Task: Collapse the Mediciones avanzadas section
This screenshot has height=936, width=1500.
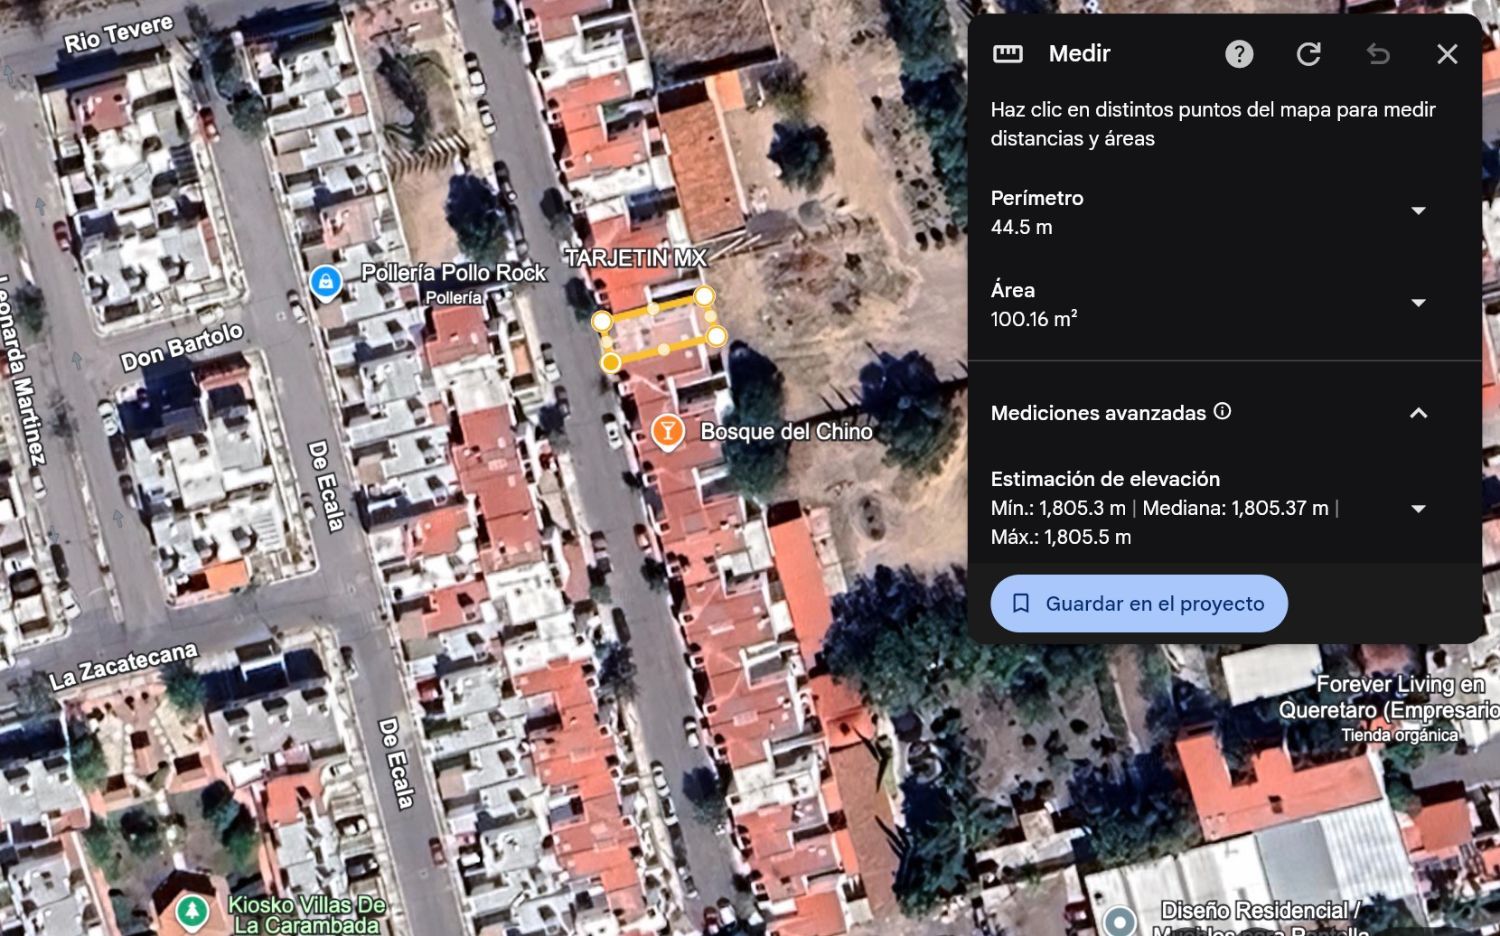Action: coord(1418,413)
